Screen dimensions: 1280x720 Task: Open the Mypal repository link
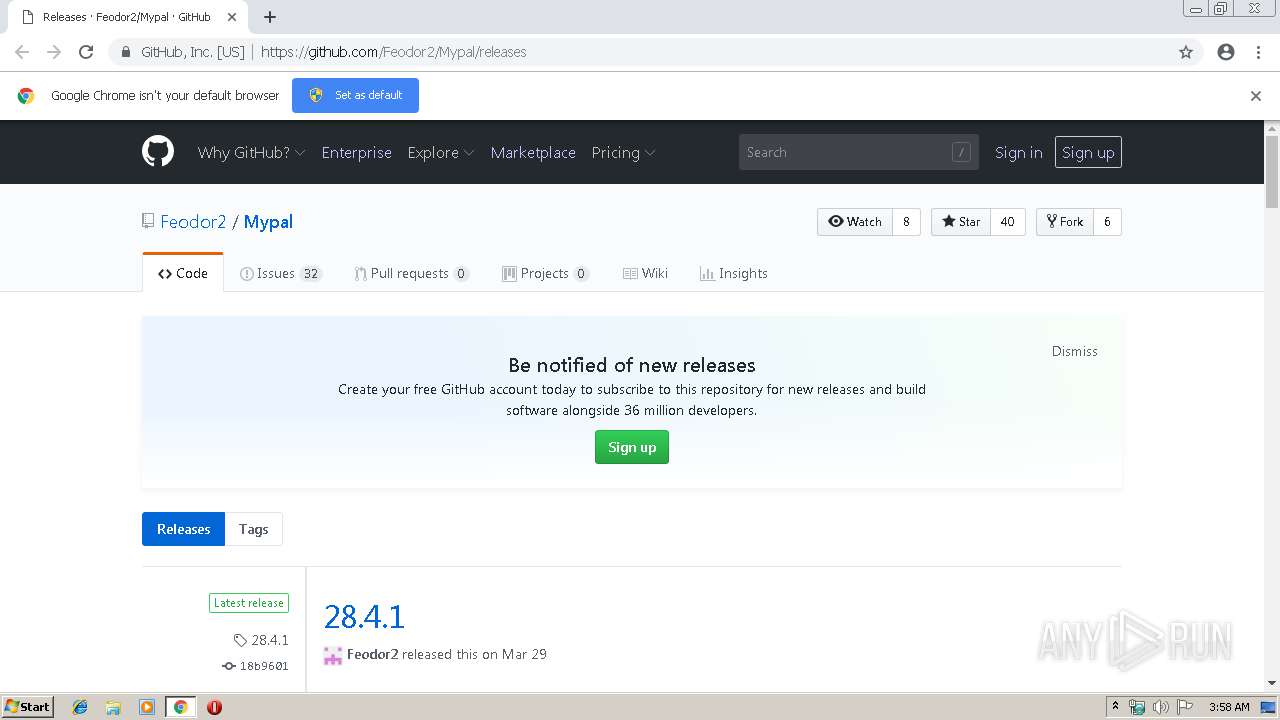(268, 222)
